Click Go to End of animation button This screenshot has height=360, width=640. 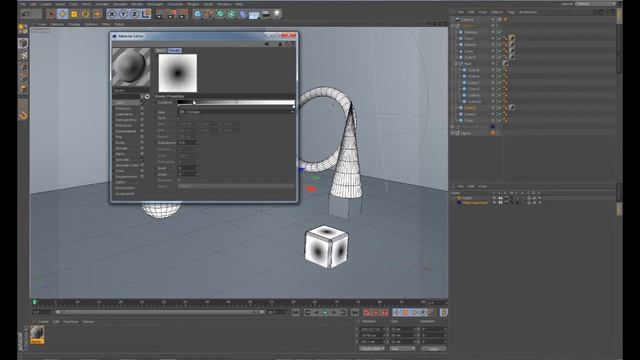(x=355, y=312)
